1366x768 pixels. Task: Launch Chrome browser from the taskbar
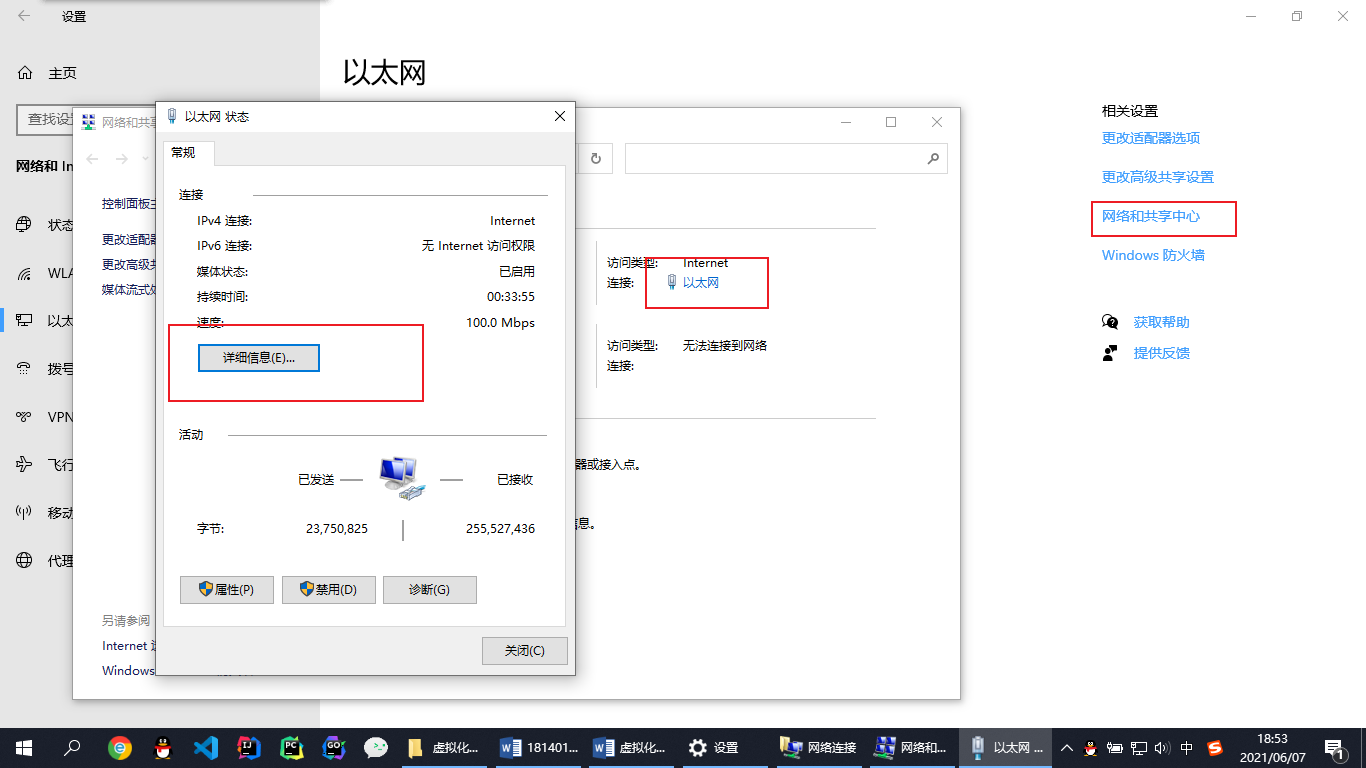(x=120, y=747)
